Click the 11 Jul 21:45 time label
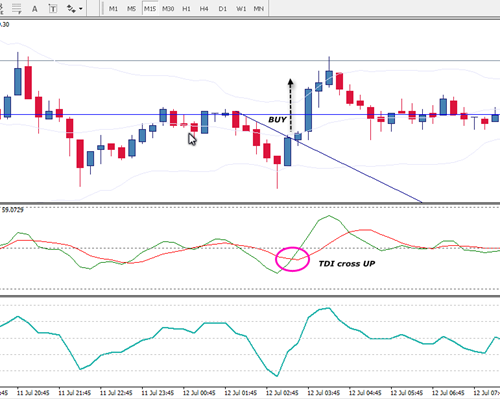500x399 pixels. 75,393
